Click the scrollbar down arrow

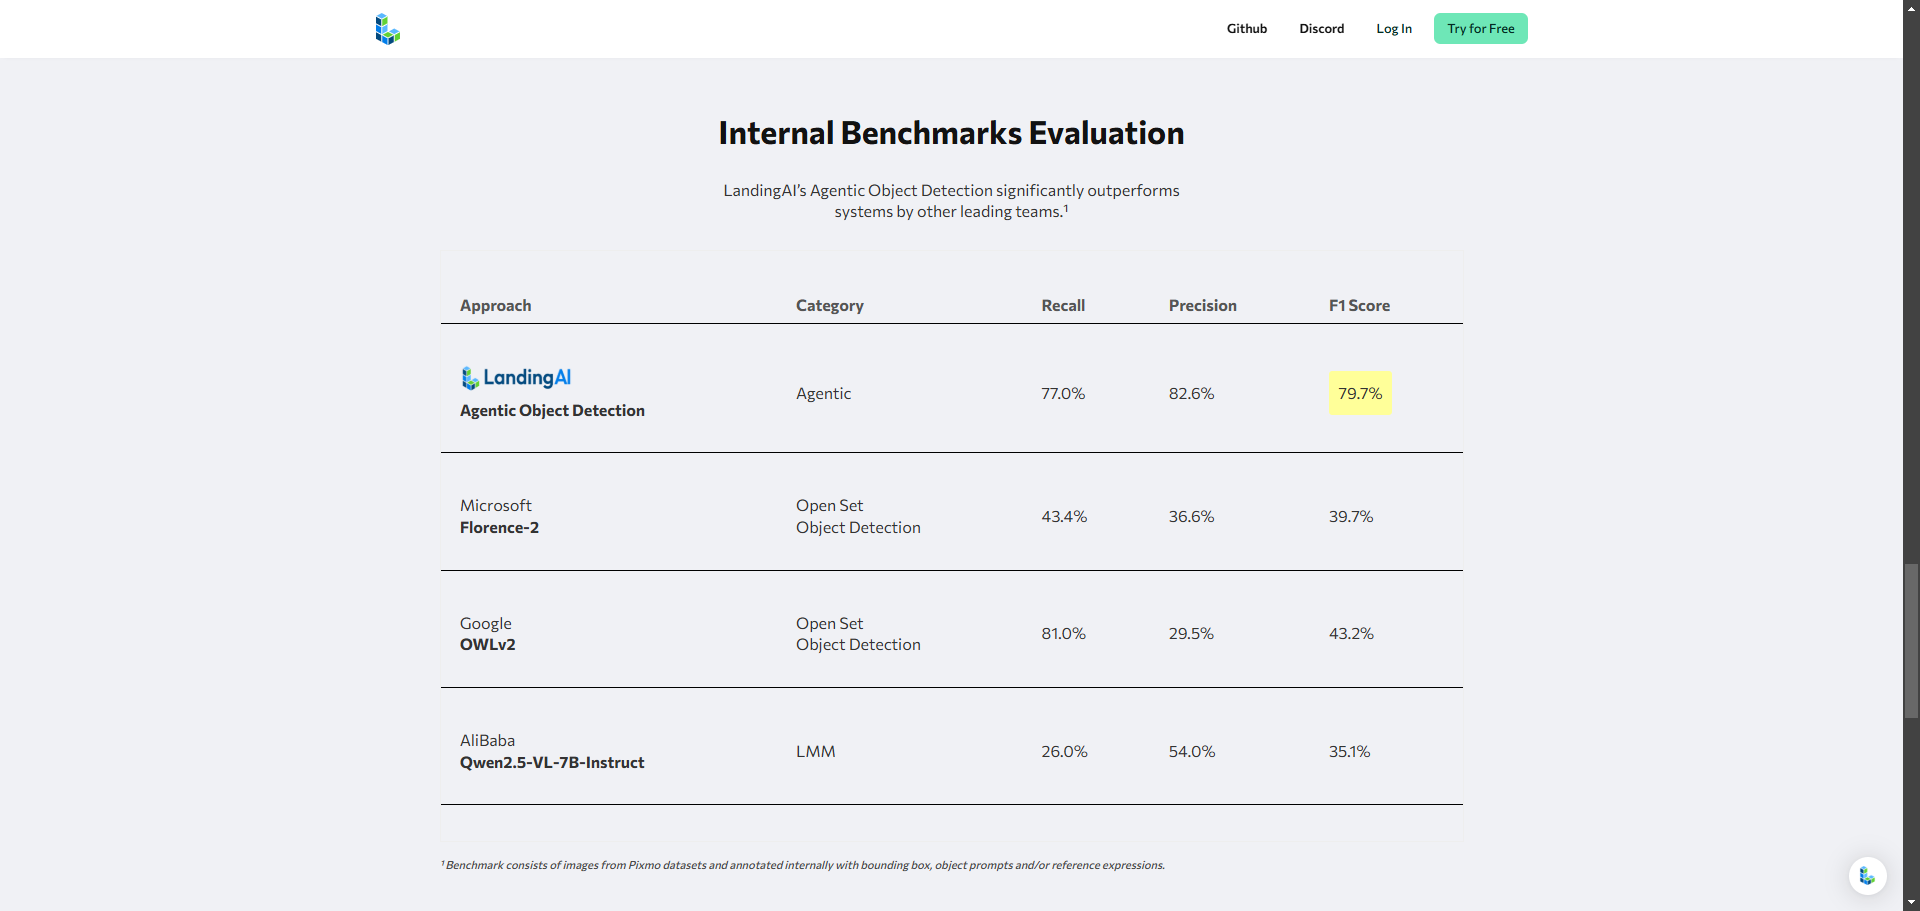click(x=1911, y=902)
